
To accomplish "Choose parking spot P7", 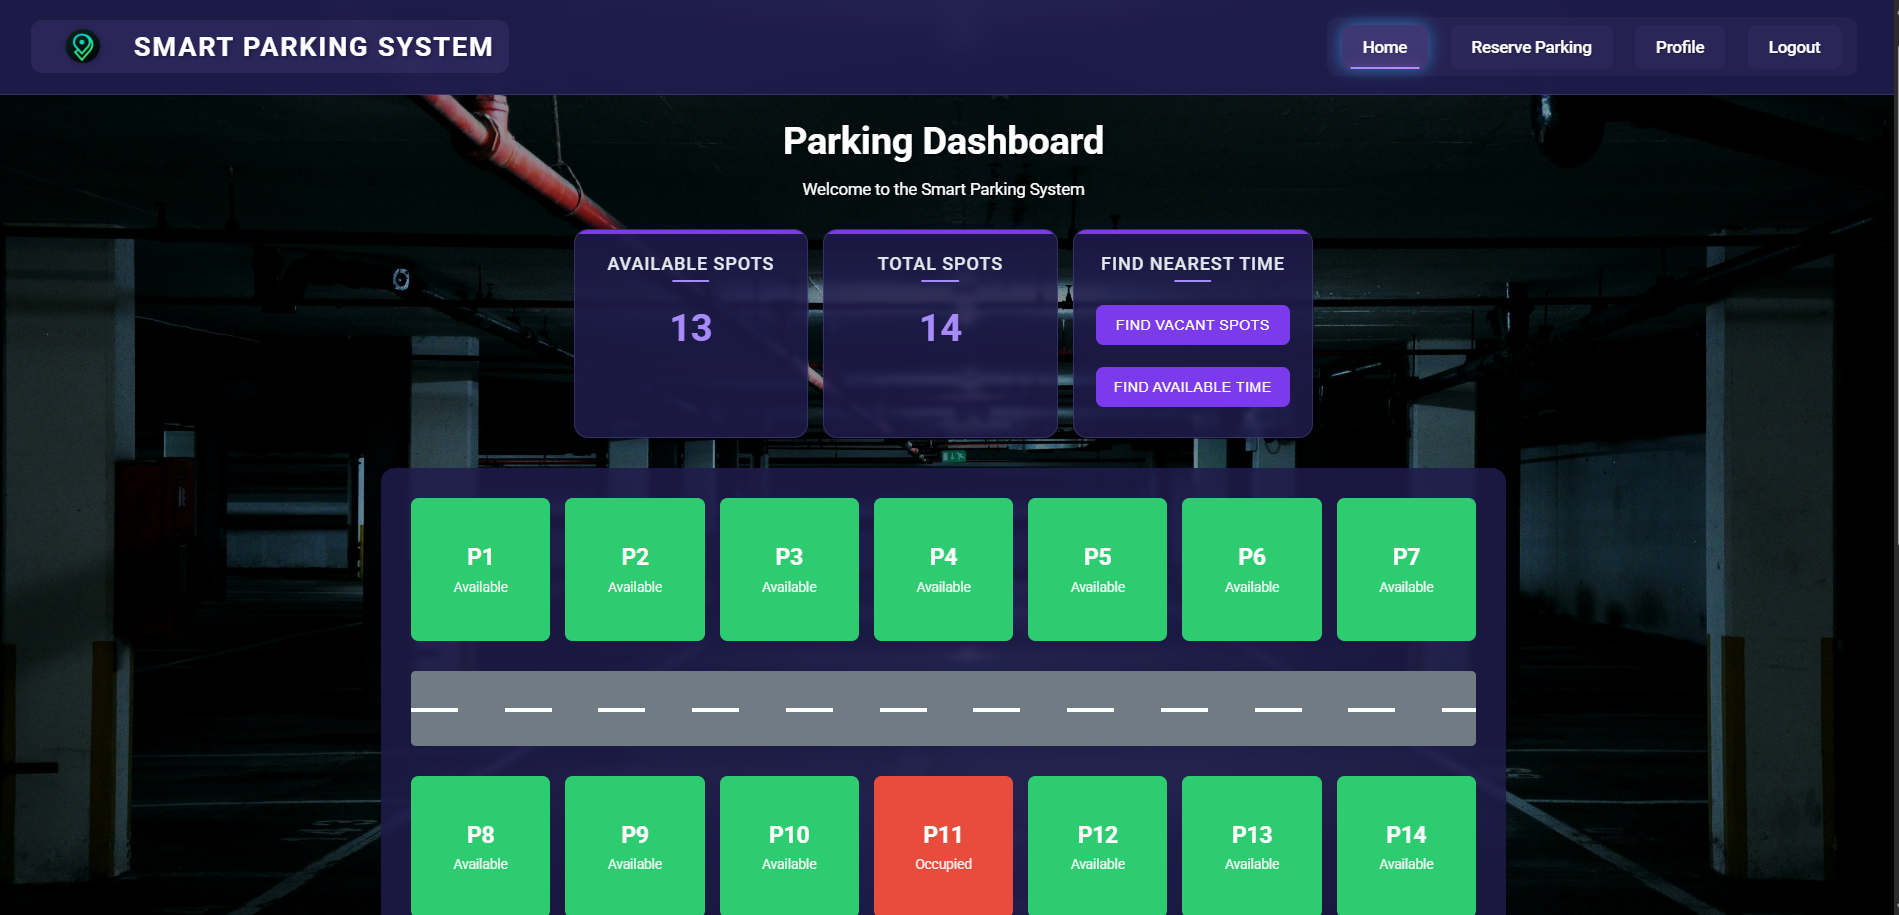I will point(1405,569).
